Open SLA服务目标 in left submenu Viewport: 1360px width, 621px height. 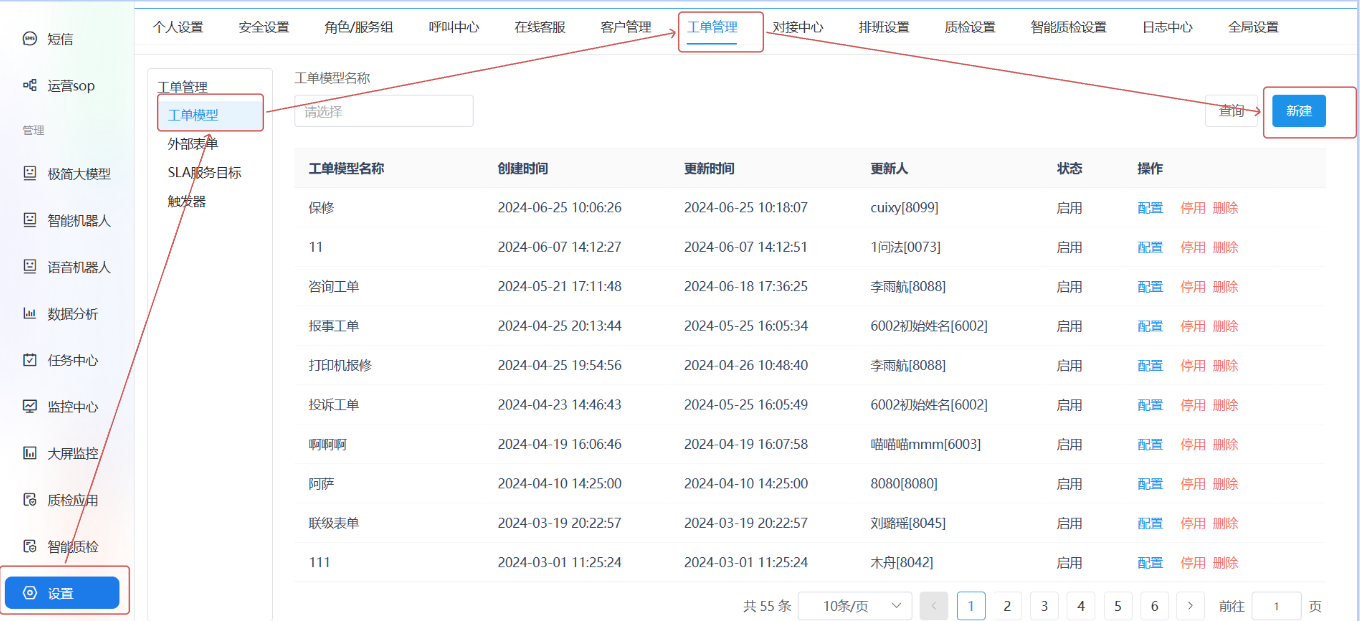[205, 172]
